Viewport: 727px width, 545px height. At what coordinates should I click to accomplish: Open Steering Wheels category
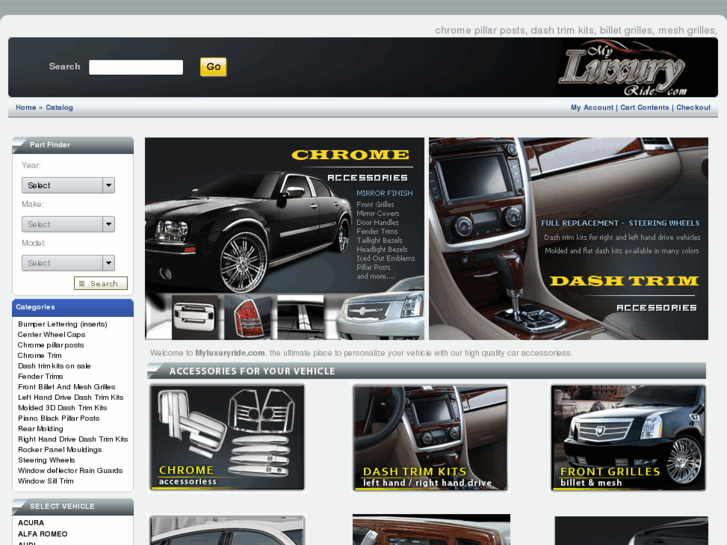46,460
